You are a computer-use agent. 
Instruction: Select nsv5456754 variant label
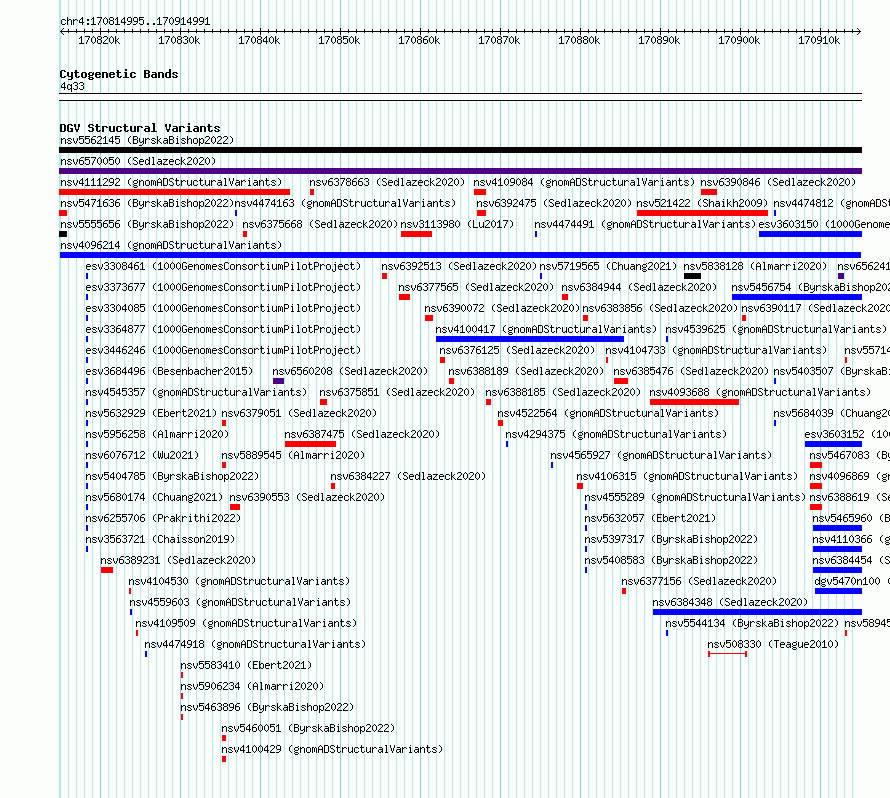(x=811, y=287)
